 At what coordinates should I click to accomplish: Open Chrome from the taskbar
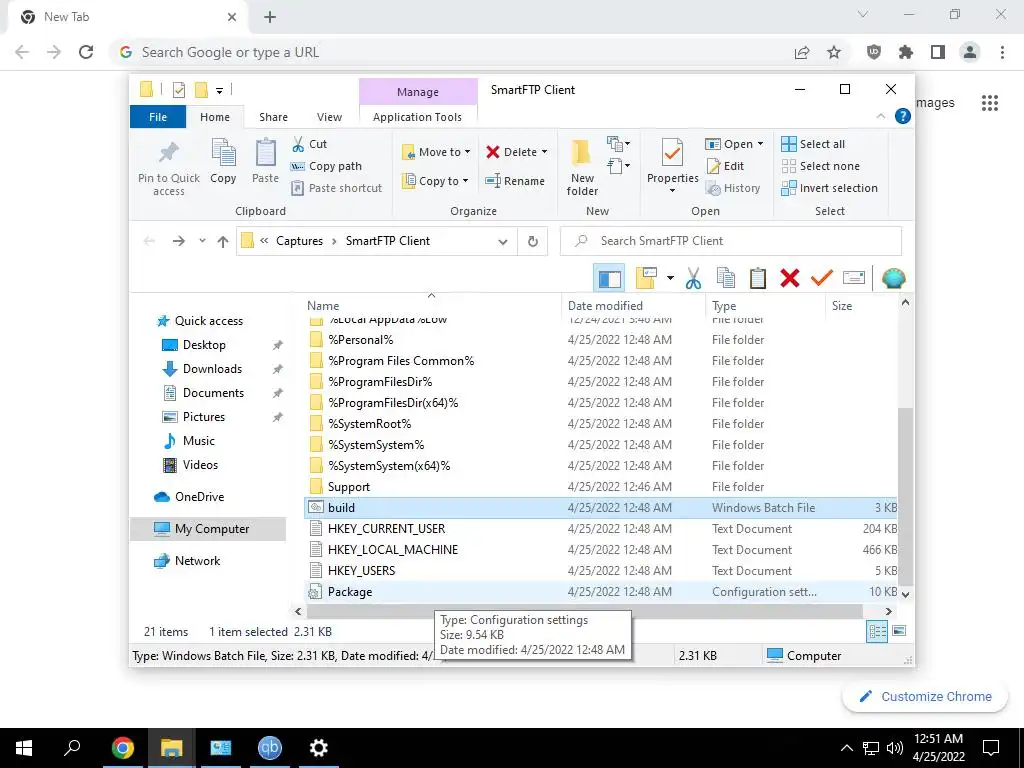coord(122,748)
